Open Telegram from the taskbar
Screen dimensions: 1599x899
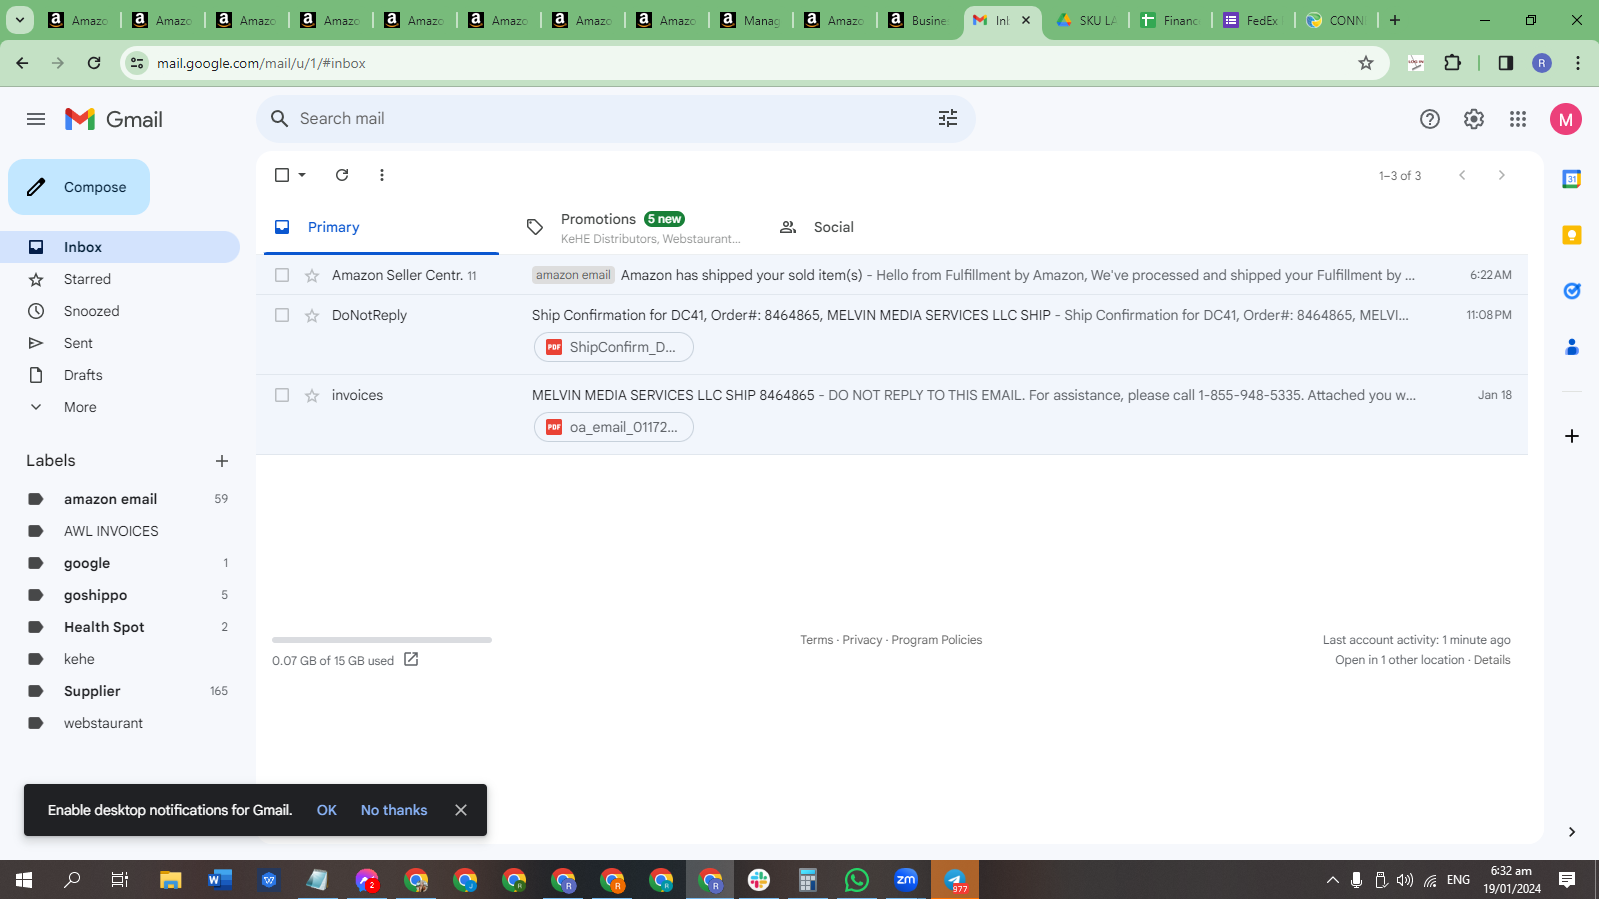click(x=955, y=880)
